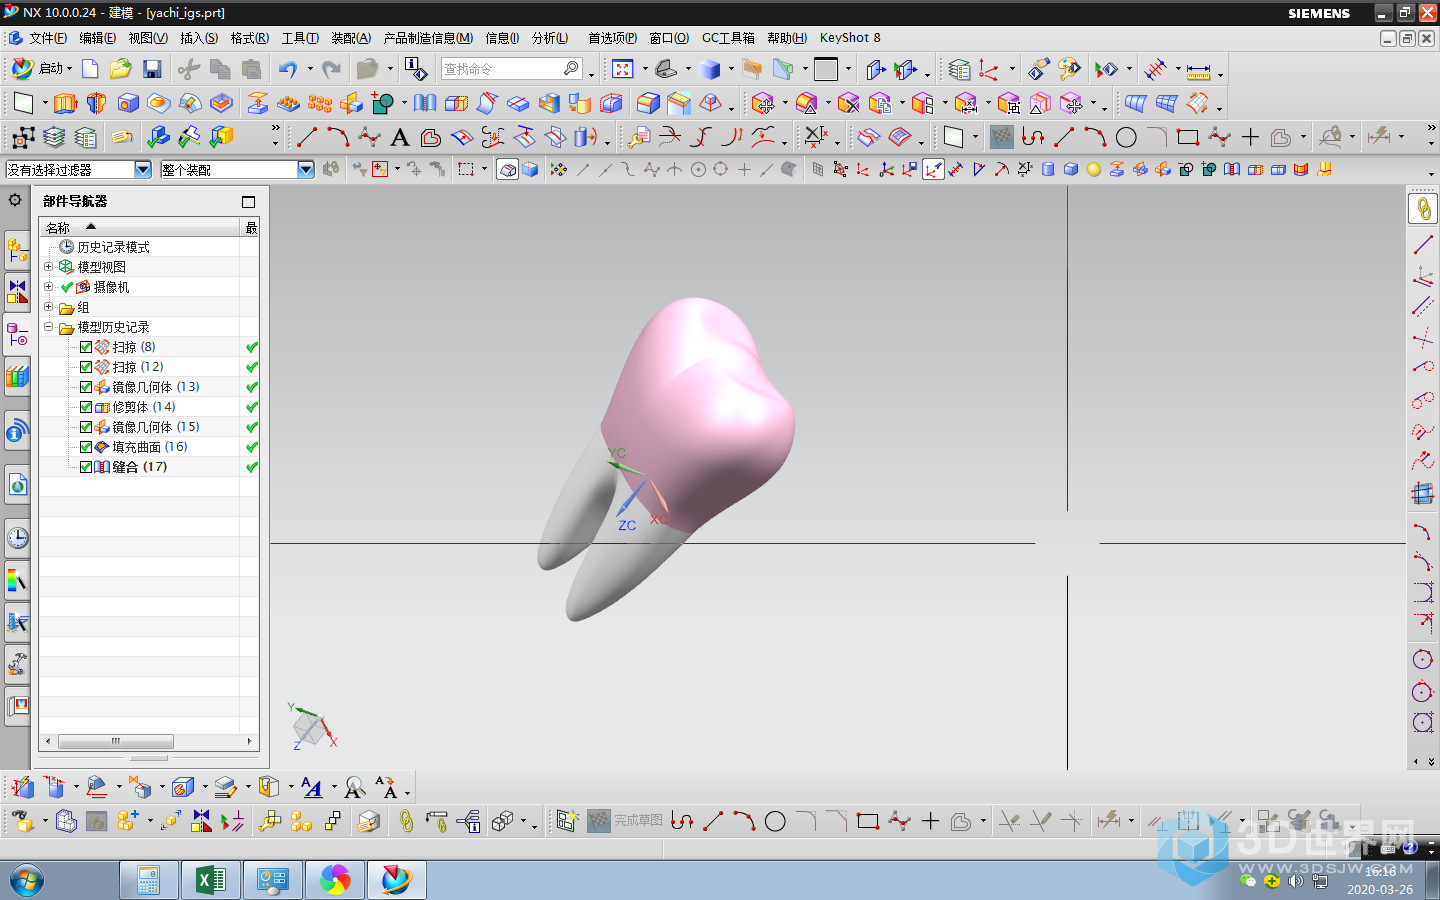Click the New file icon
The width and height of the screenshot is (1440, 900).
[90, 69]
